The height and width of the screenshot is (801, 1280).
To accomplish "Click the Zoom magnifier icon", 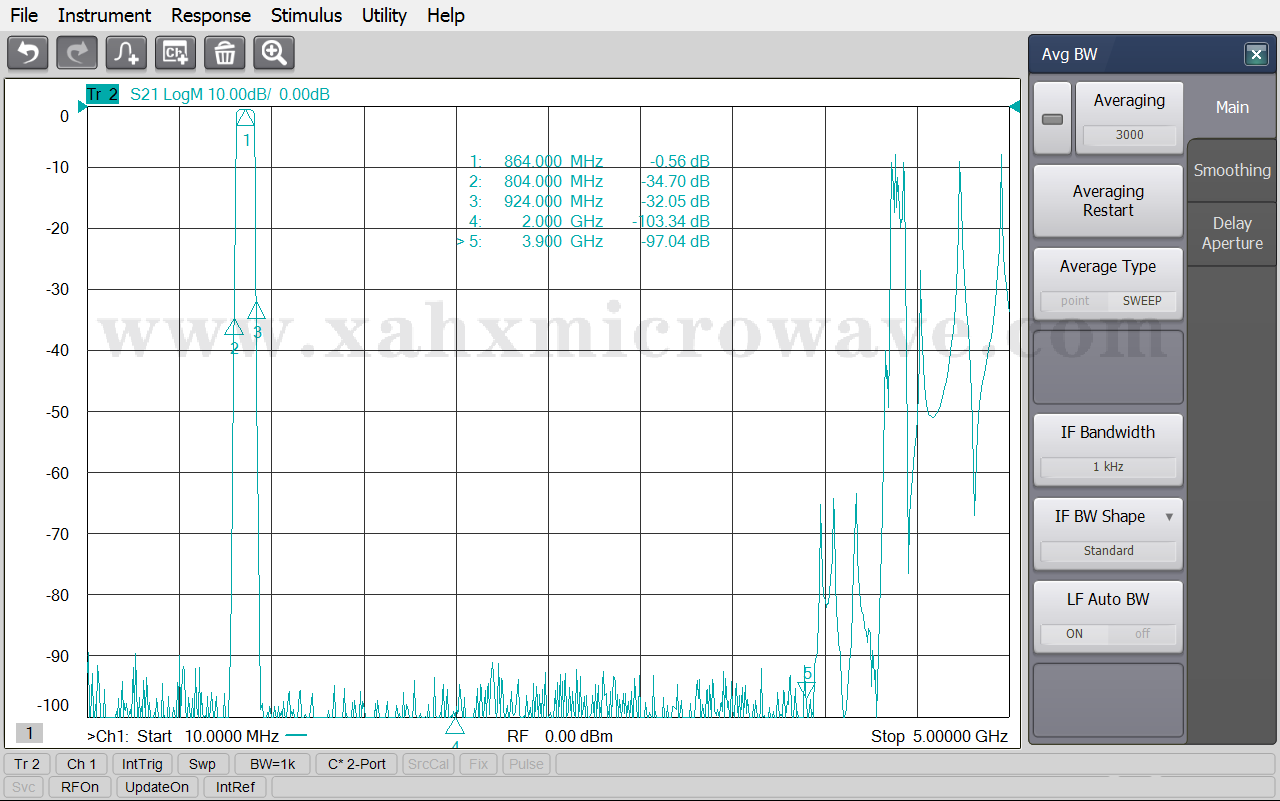I will pos(274,53).
